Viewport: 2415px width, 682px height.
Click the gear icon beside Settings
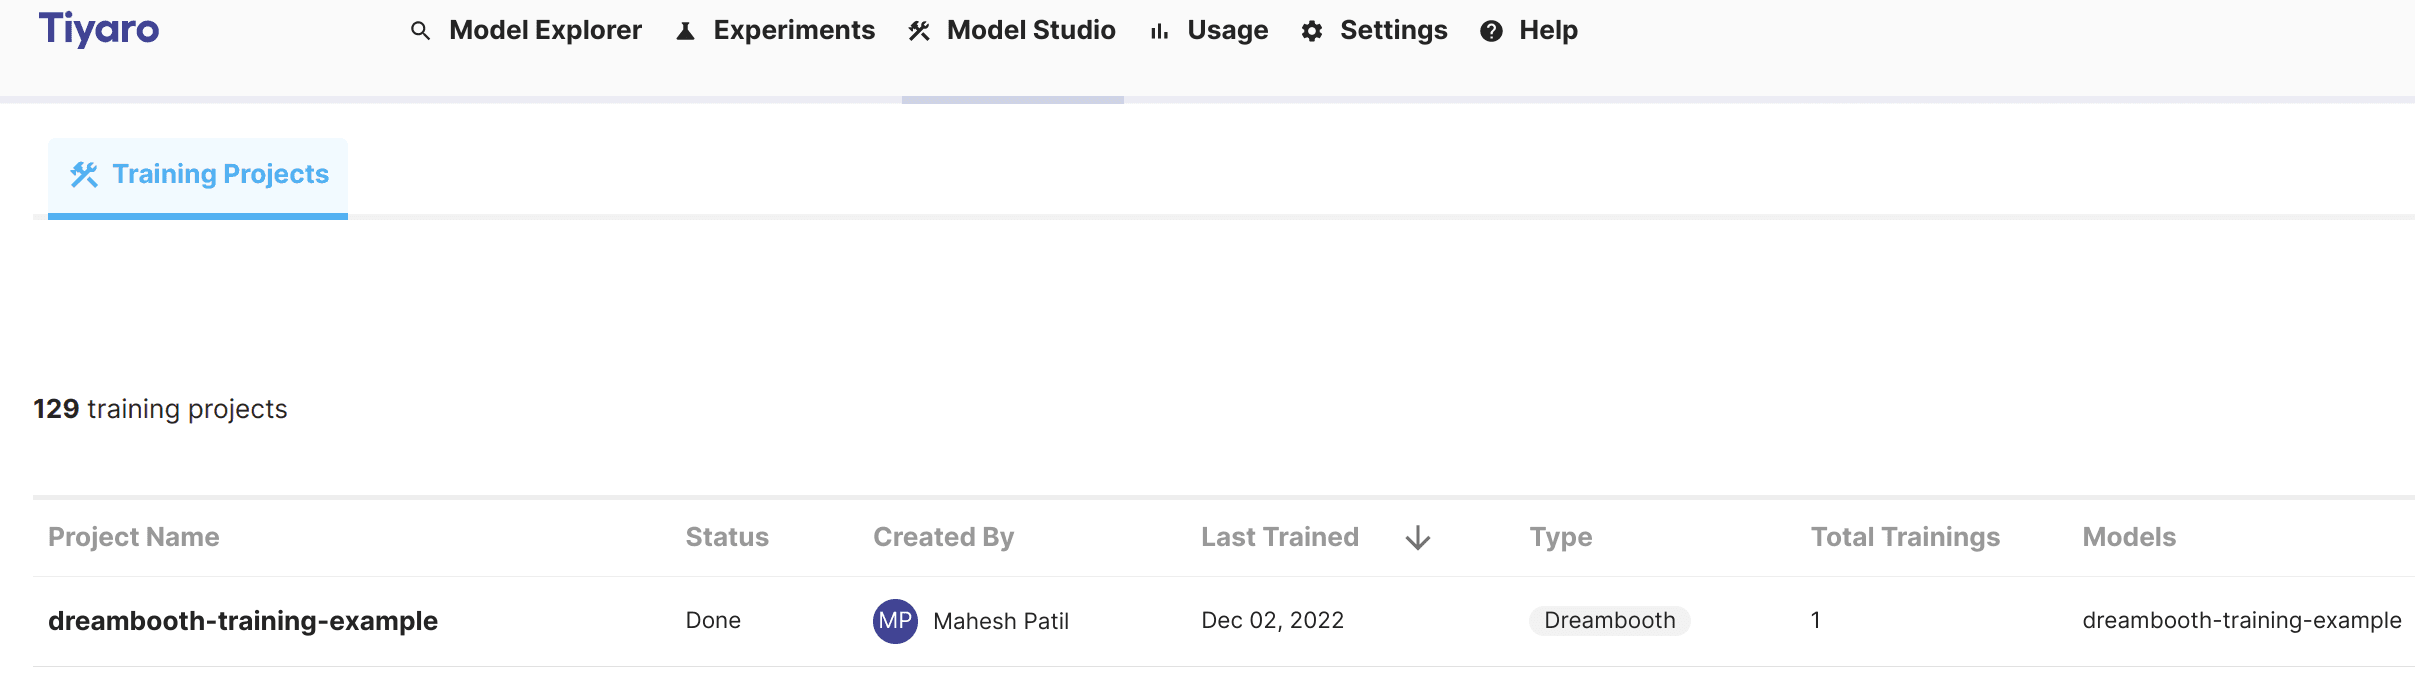point(1312,31)
